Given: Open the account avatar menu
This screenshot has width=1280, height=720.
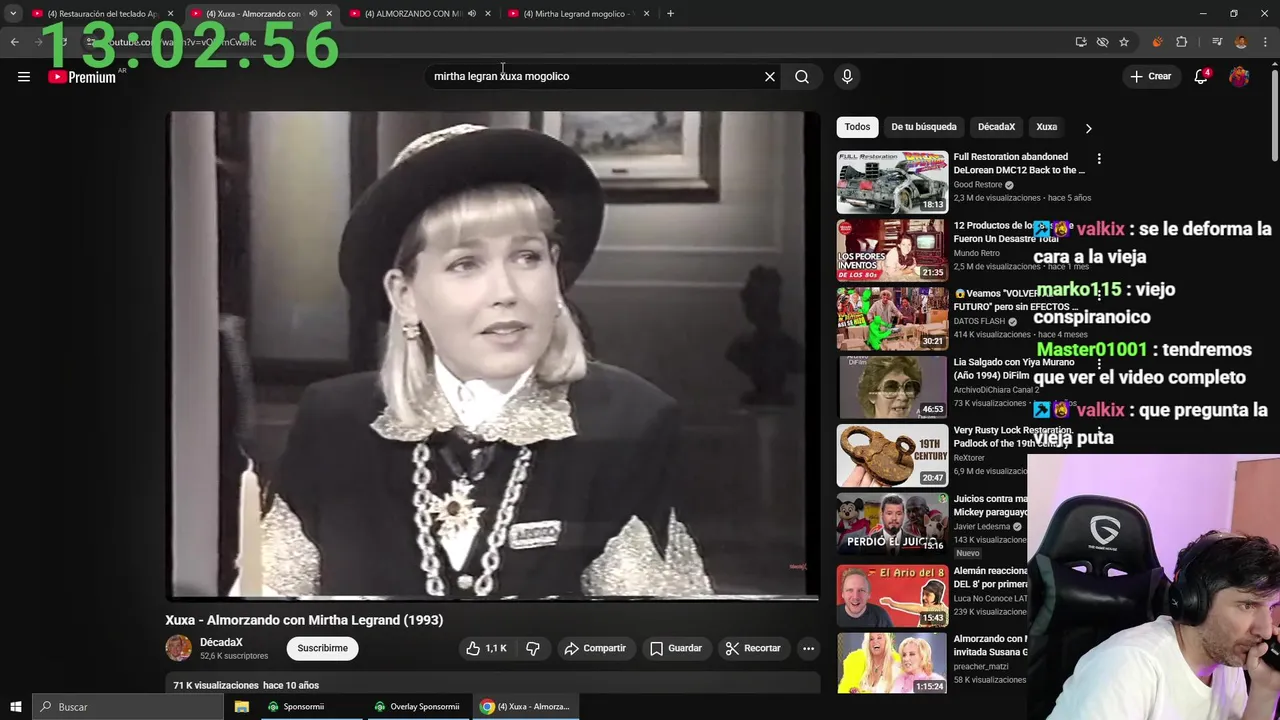Looking at the screenshot, I should tap(1239, 77).
